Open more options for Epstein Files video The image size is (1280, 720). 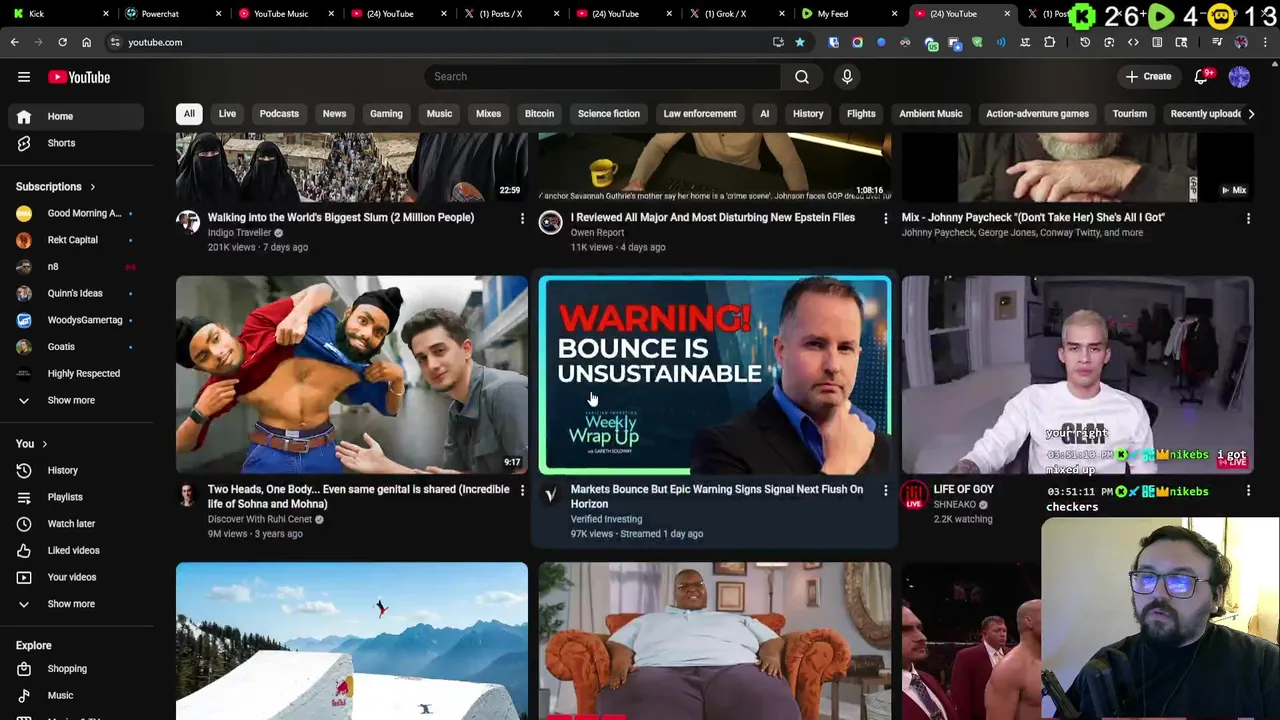[885, 218]
